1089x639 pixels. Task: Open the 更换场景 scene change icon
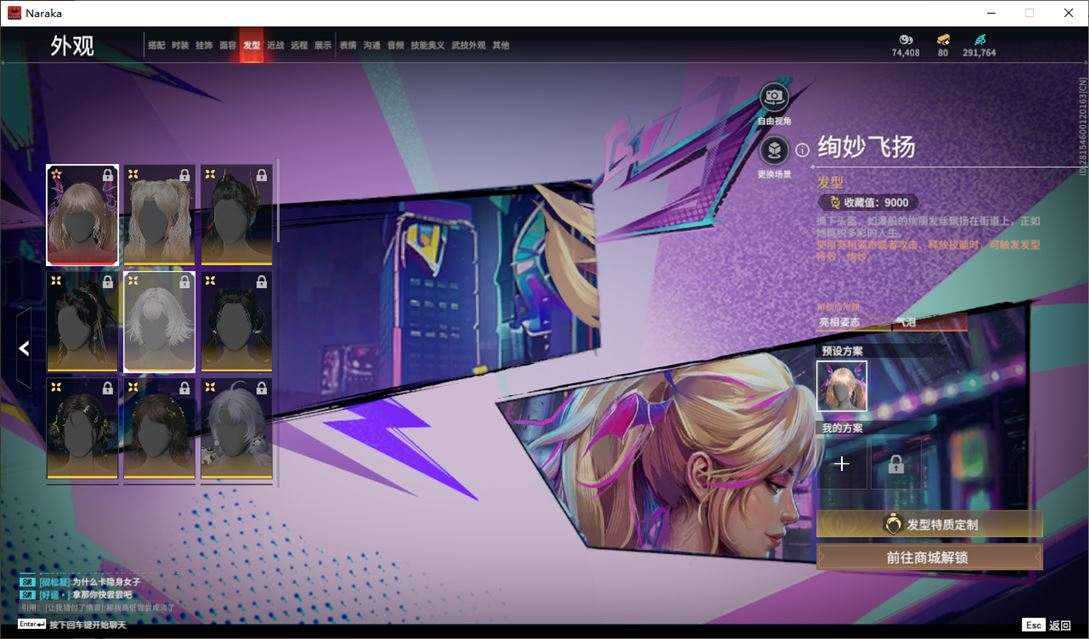(774, 151)
